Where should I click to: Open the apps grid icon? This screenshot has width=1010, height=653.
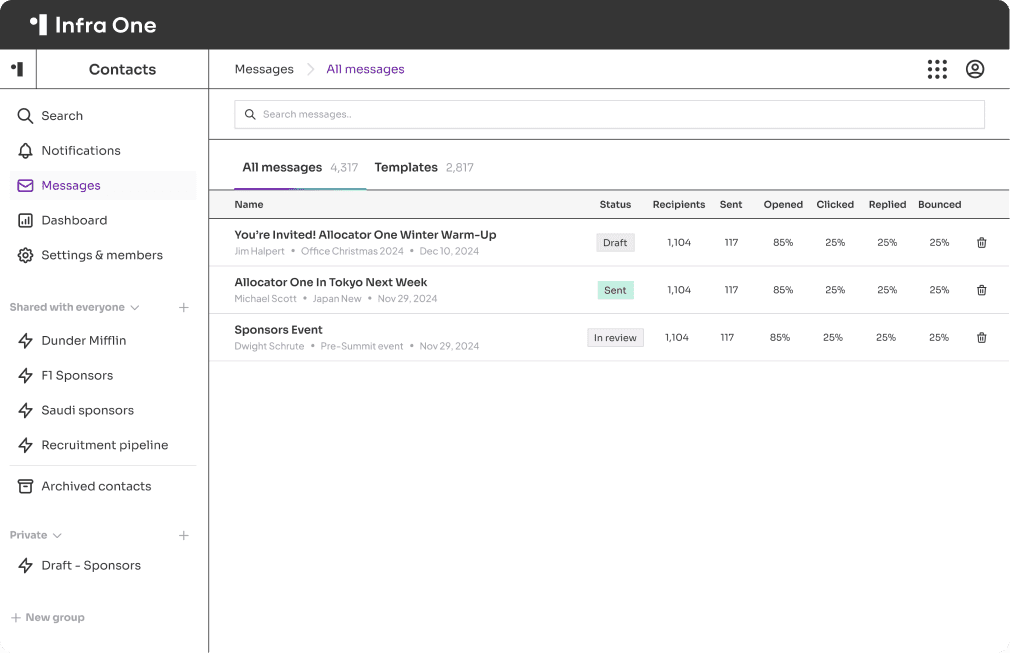click(937, 69)
